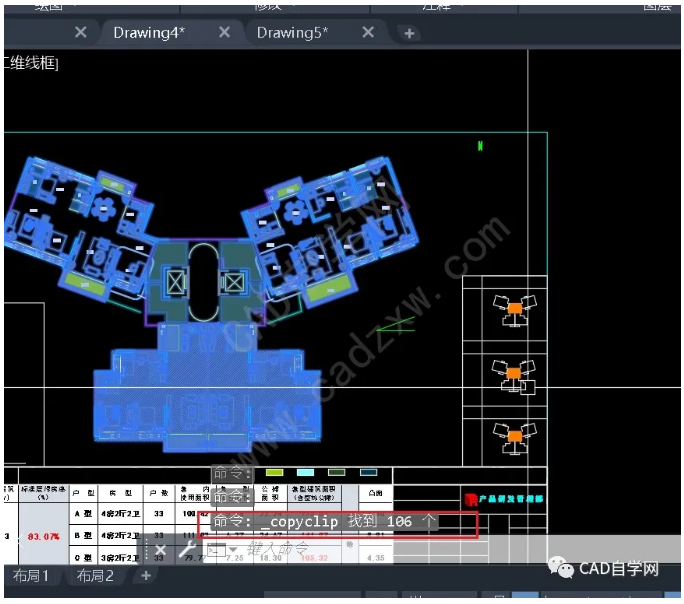The width and height of the screenshot is (684, 604).
Task: Click the middle orange unit thumbnail
Action: [x=514, y=373]
